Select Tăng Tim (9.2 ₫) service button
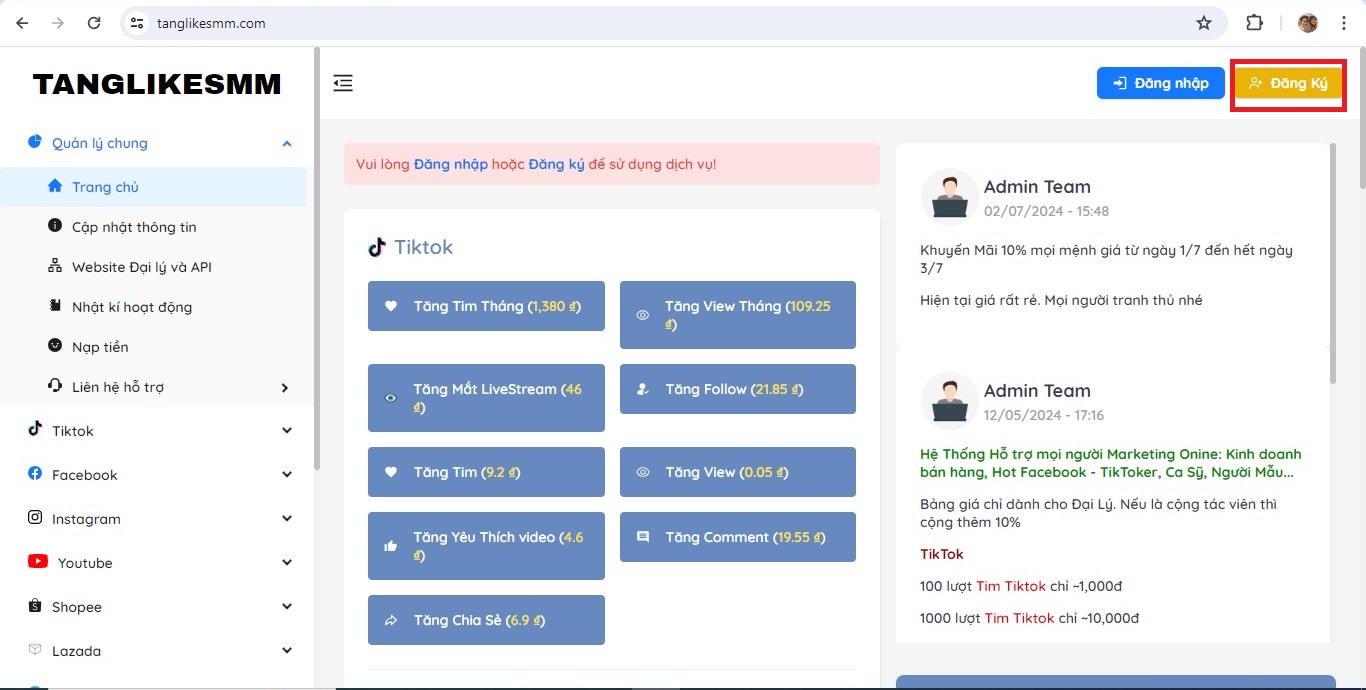 click(486, 472)
